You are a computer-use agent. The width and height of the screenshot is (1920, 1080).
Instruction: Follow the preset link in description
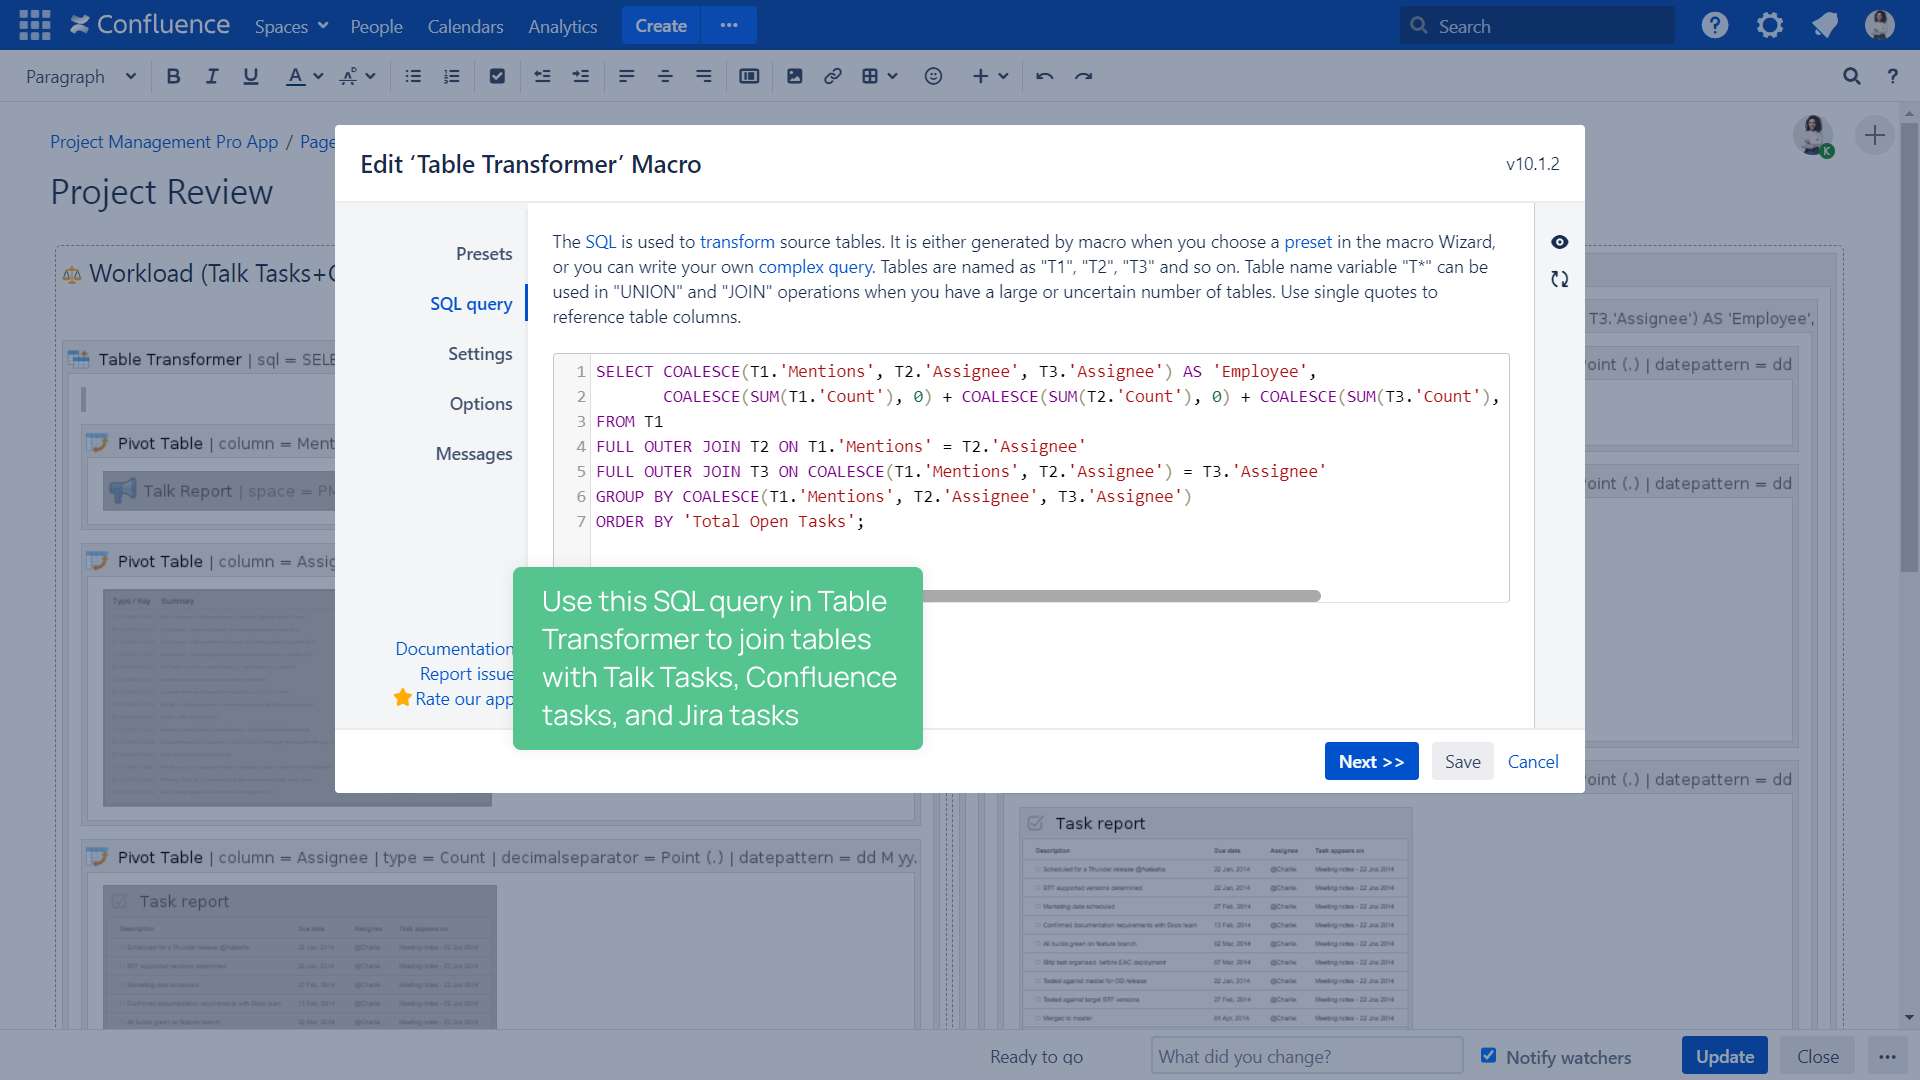[1307, 242]
